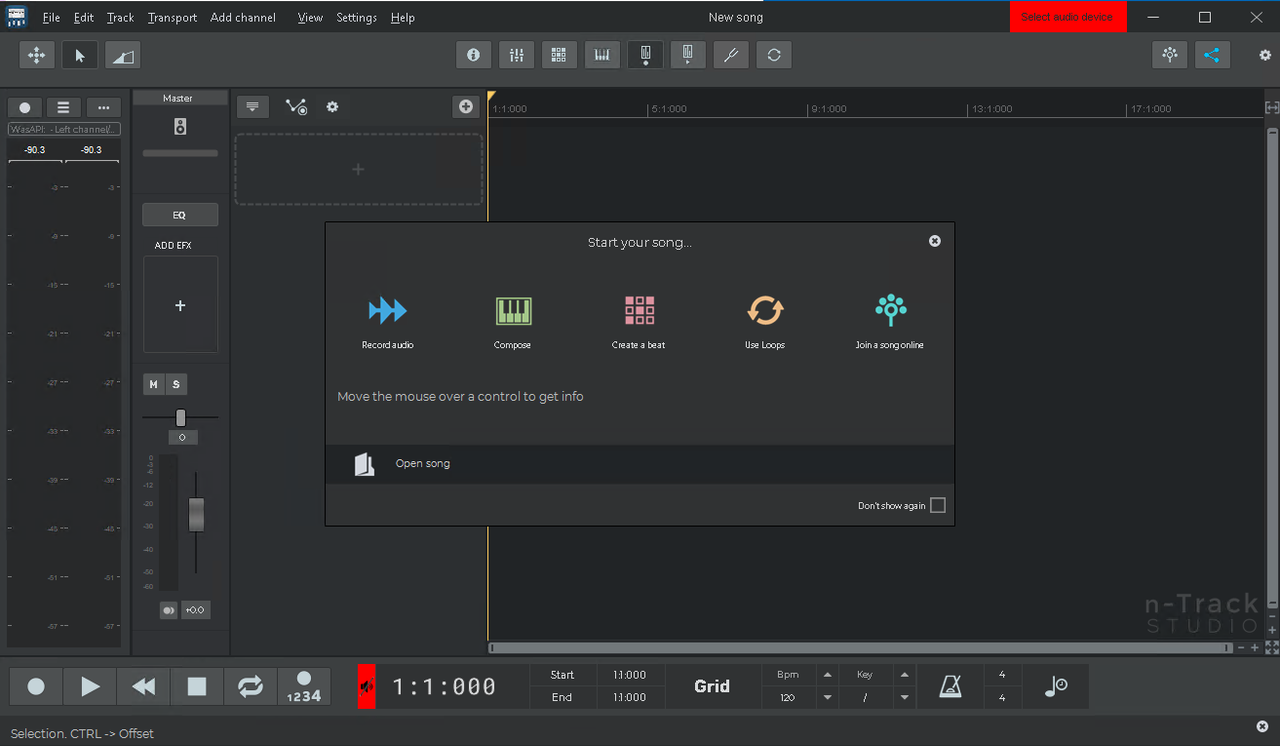
Task: Click the horizontal timeline scrollbar
Action: (860, 648)
